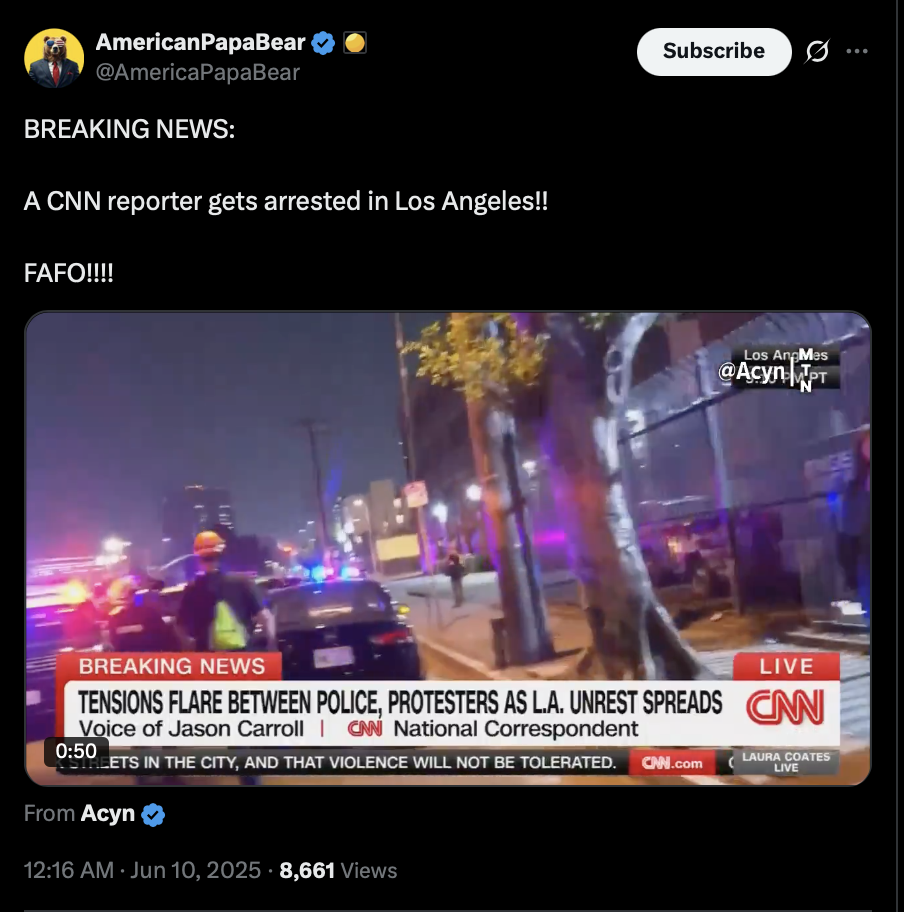
Task: Click the blue verified badge beside AmericanPapaBear
Action: tap(323, 43)
